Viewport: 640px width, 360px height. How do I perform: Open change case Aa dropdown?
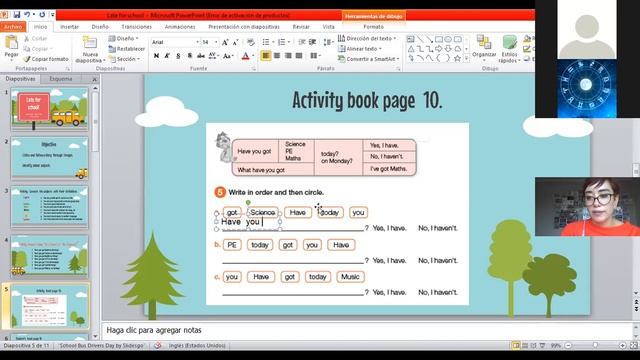[228, 56]
